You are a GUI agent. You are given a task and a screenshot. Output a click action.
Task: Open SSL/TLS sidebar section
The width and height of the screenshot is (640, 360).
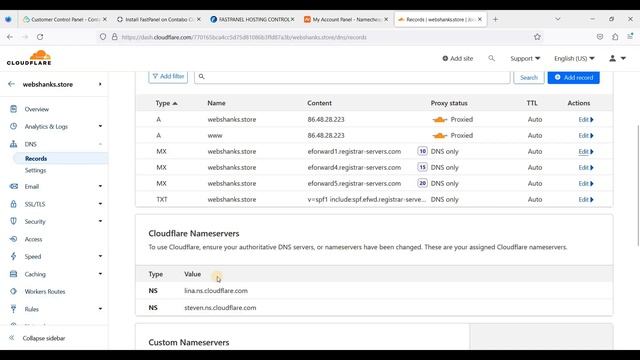pyautogui.click(x=35, y=204)
